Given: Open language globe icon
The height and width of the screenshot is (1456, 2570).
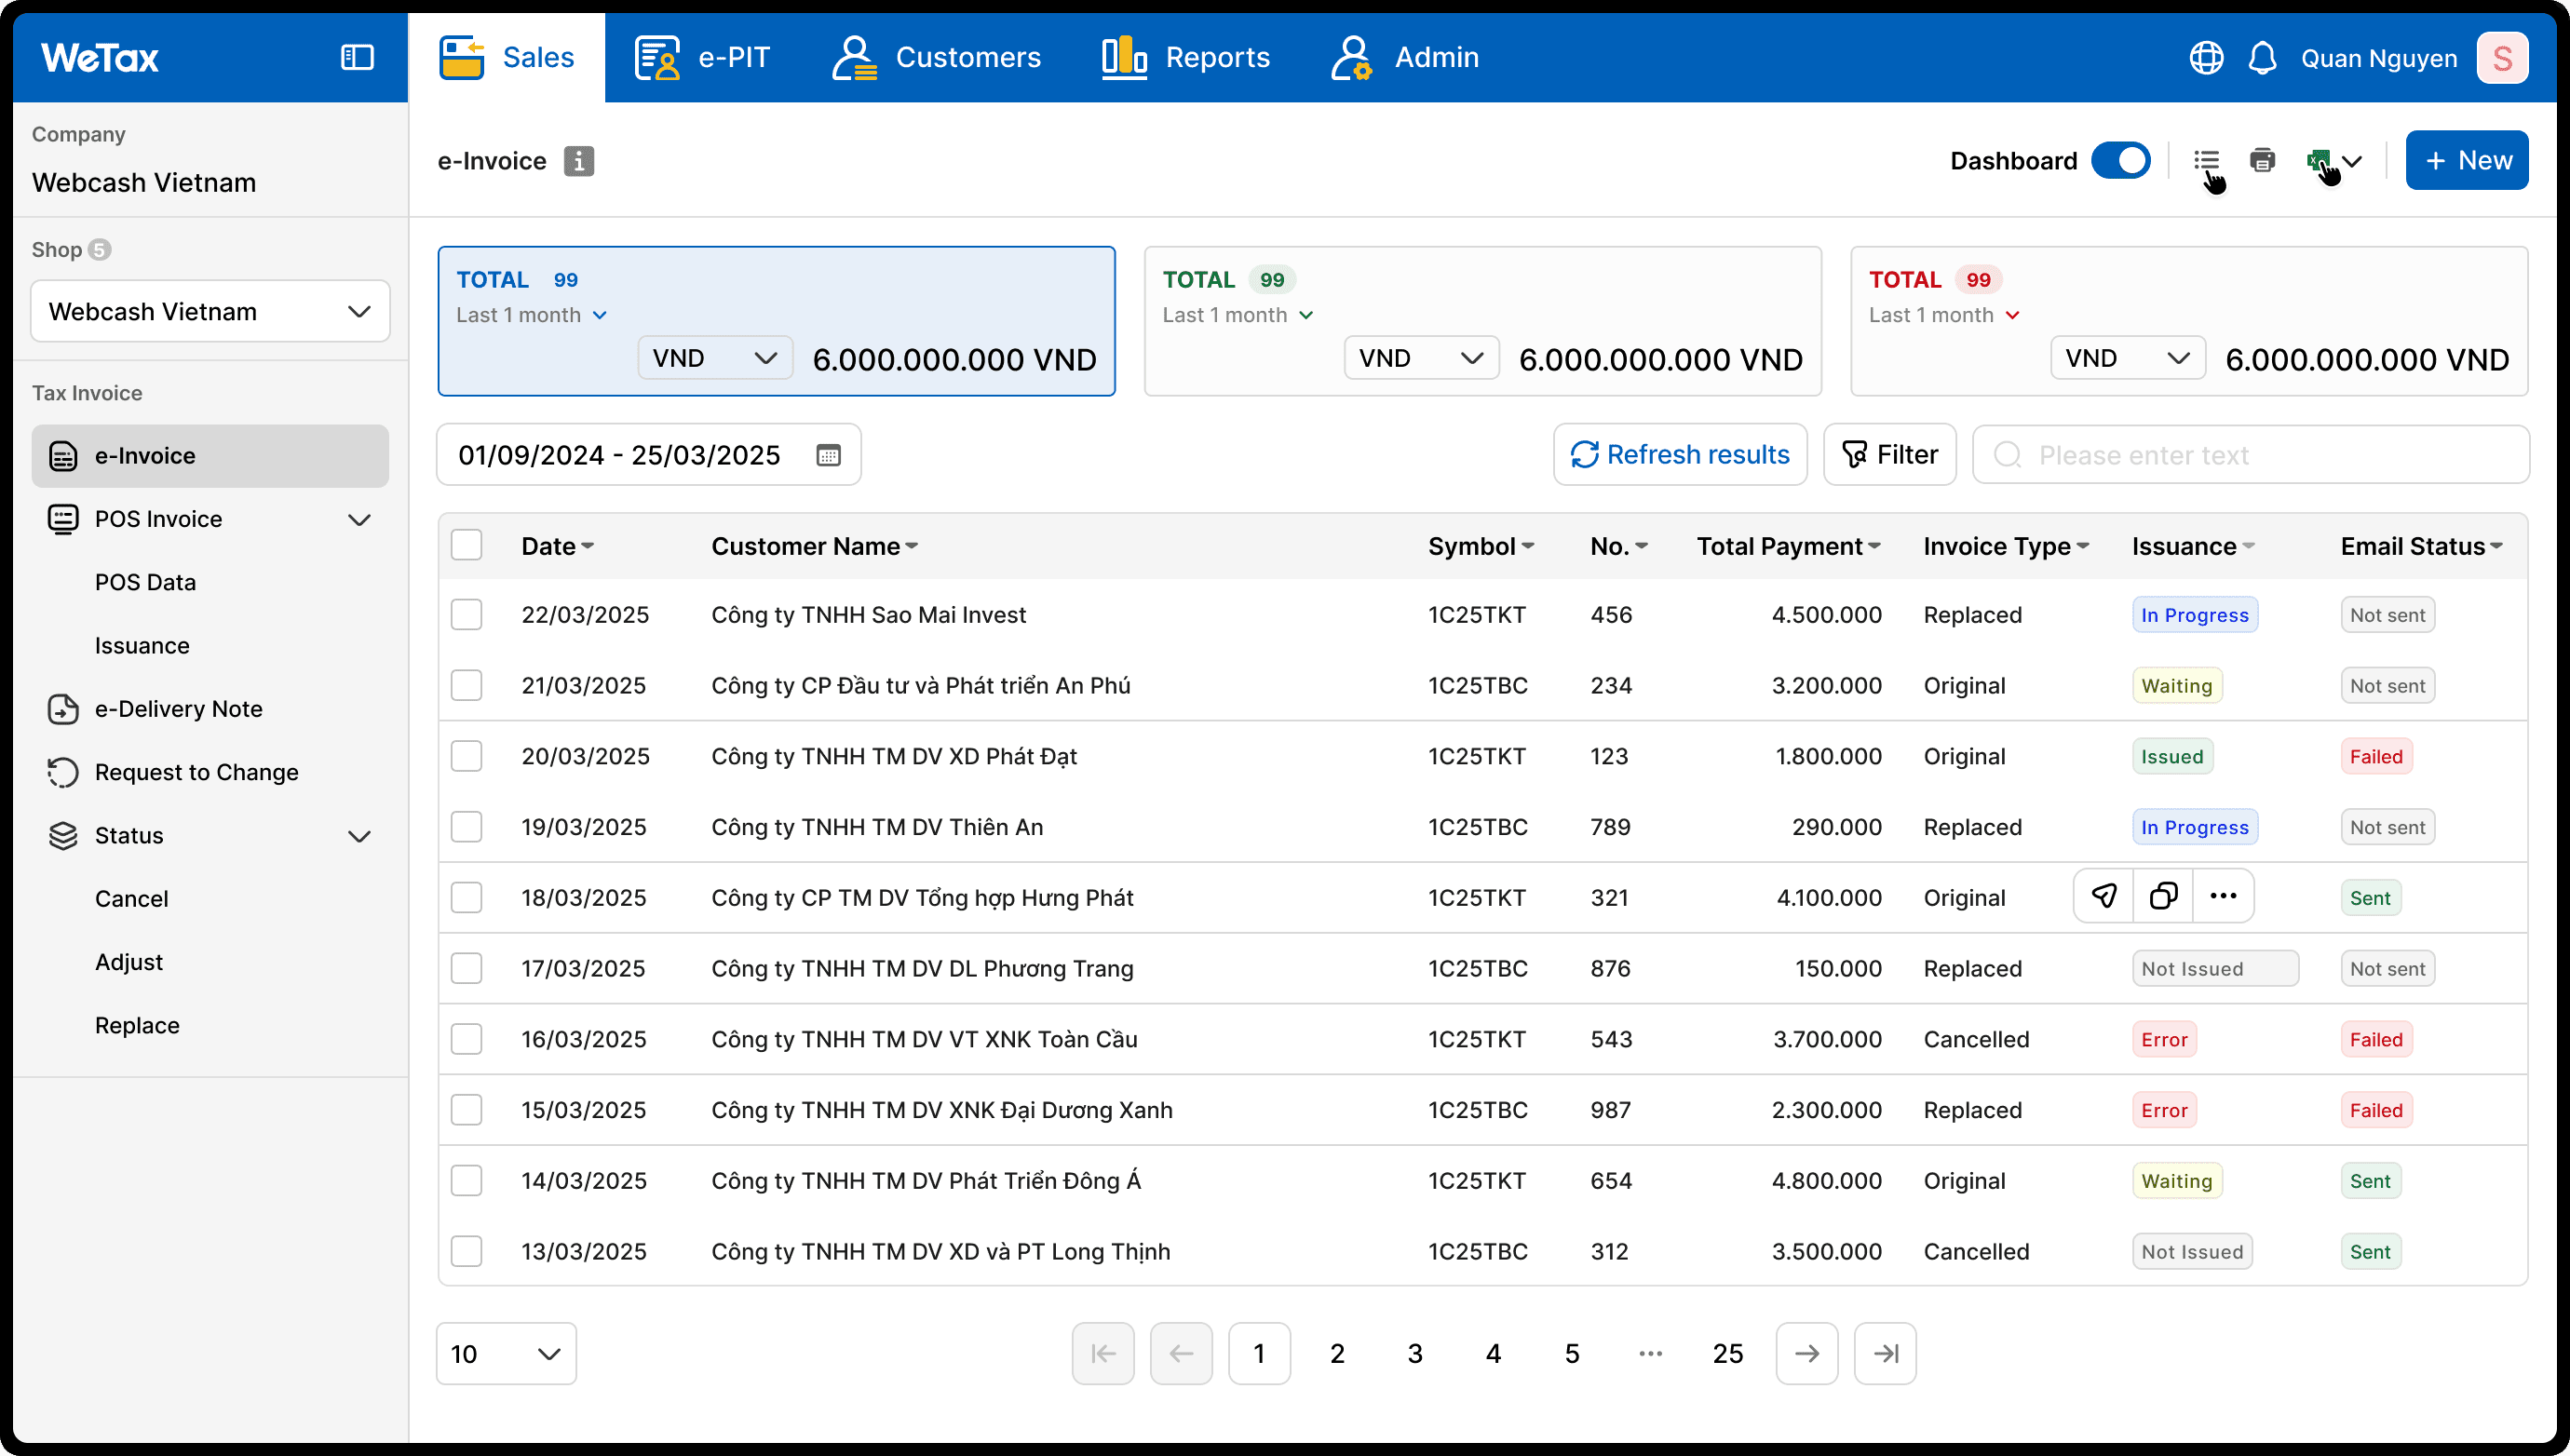Looking at the screenshot, I should tap(2206, 58).
